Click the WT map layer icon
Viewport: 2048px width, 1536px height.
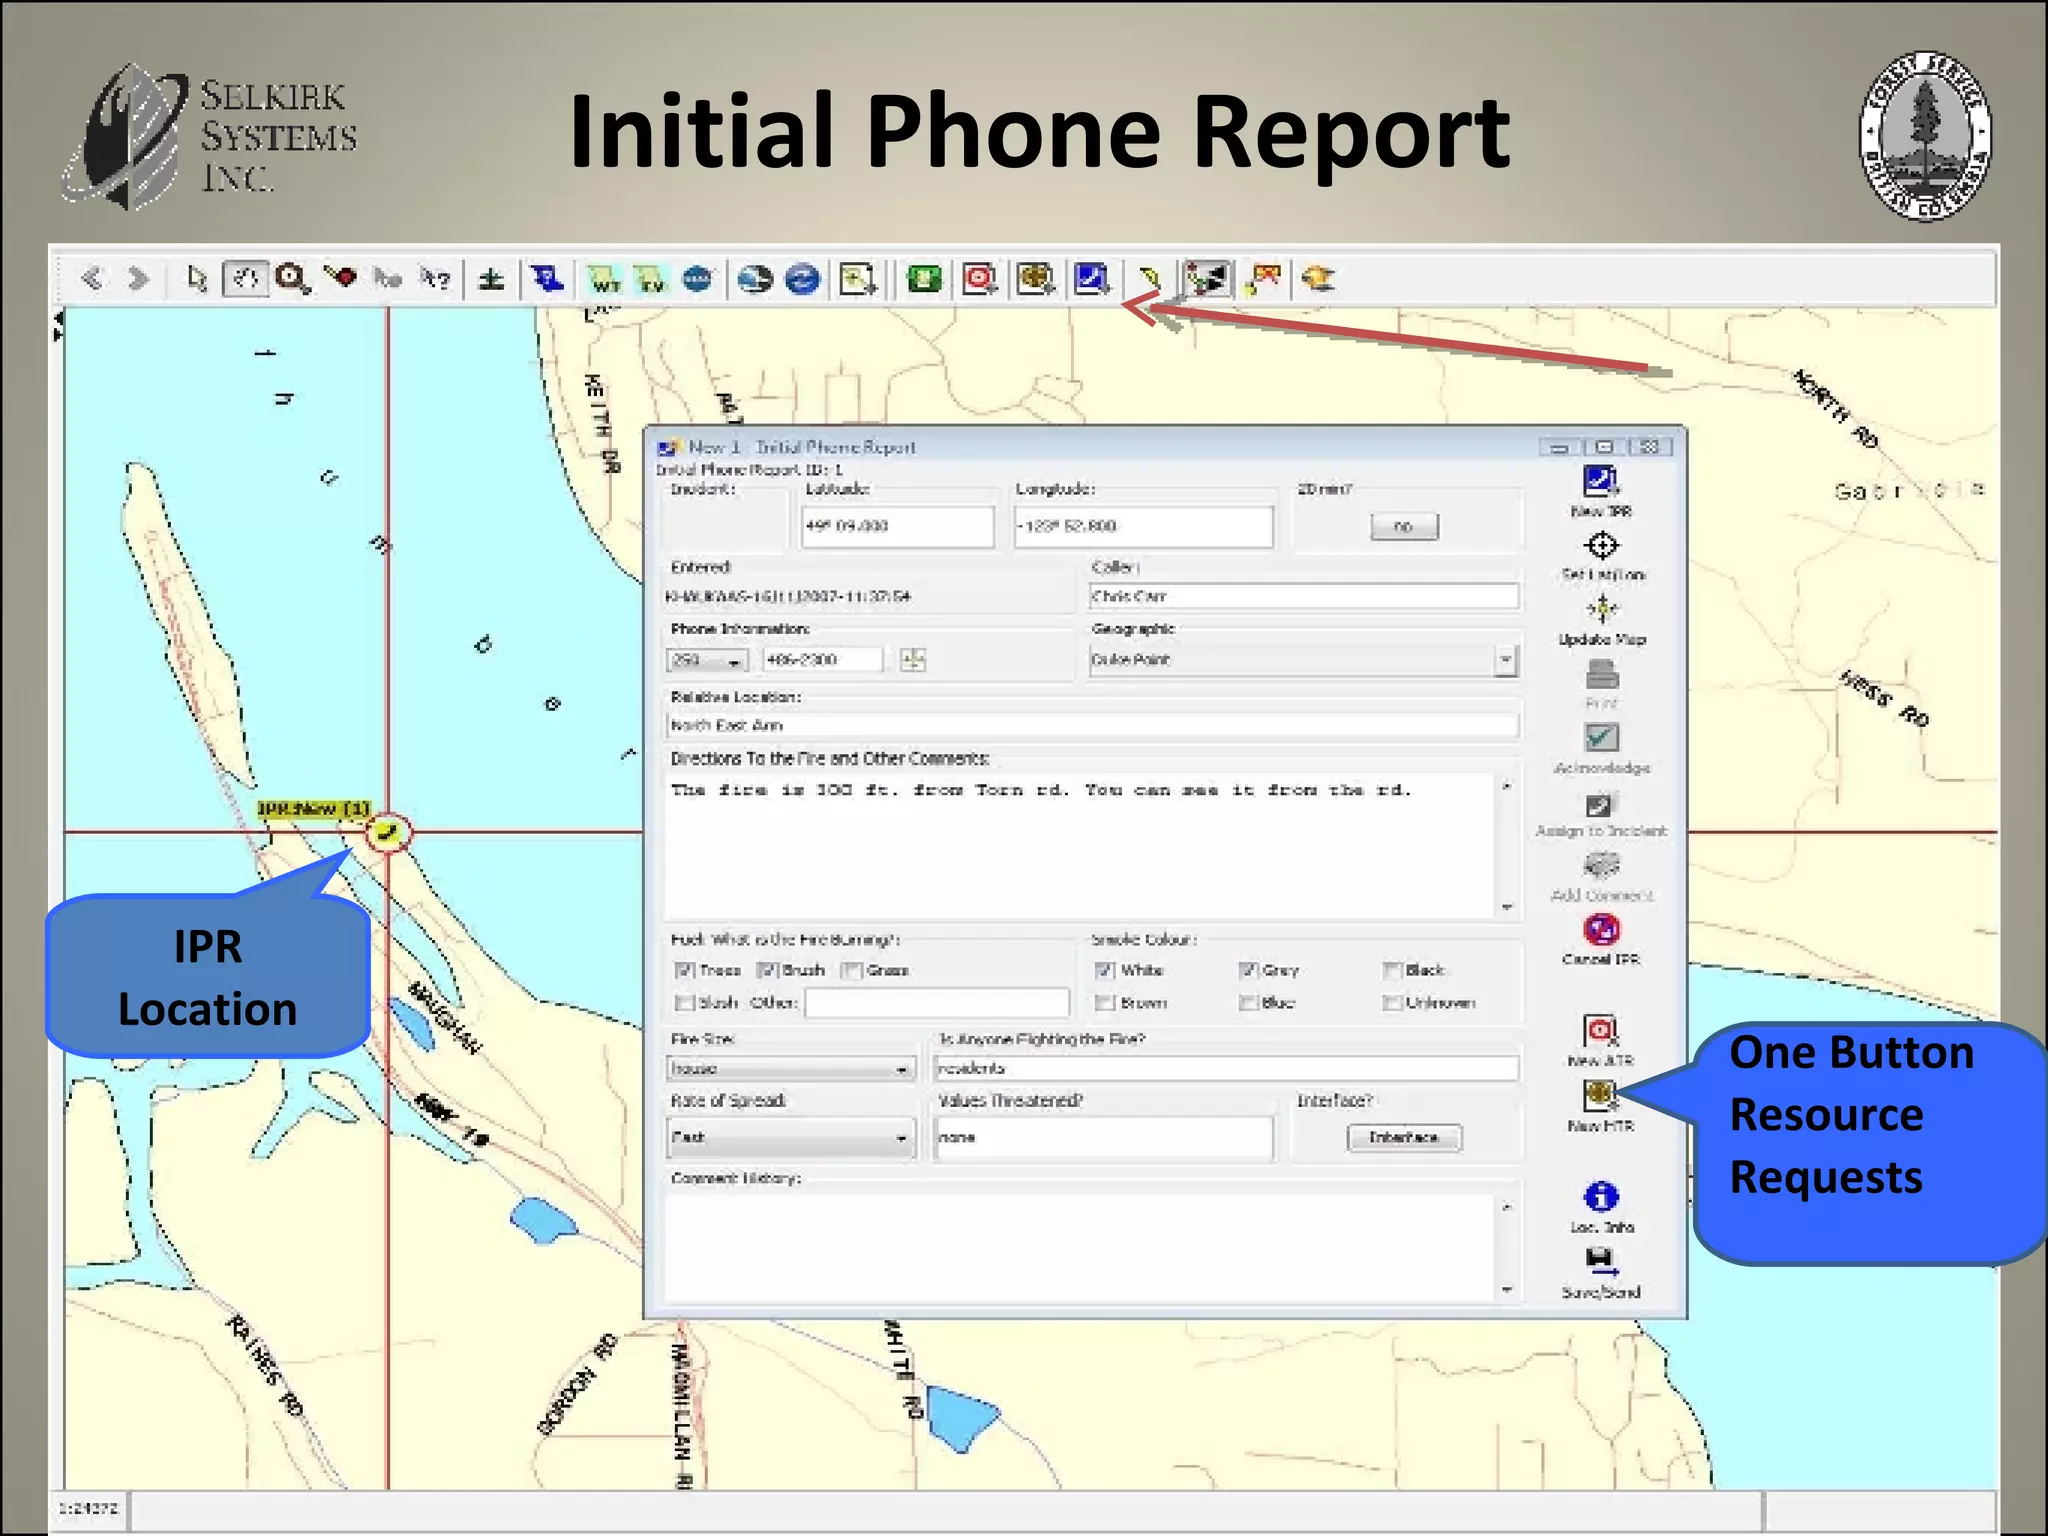pos(604,279)
